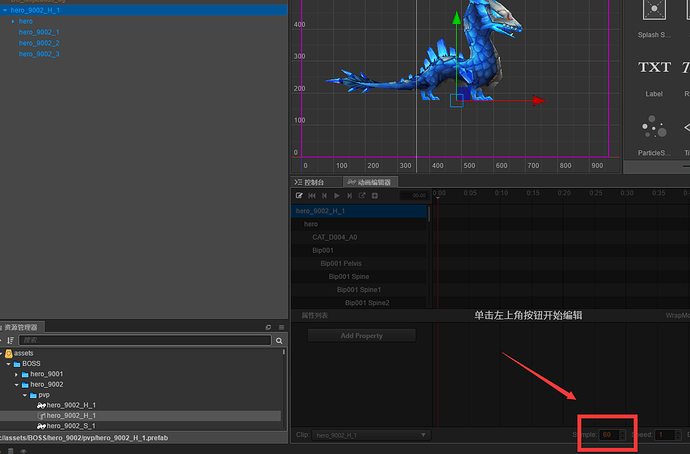Click the search magnifier icon in assets panel
The width and height of the screenshot is (690, 454).
(x=279, y=340)
